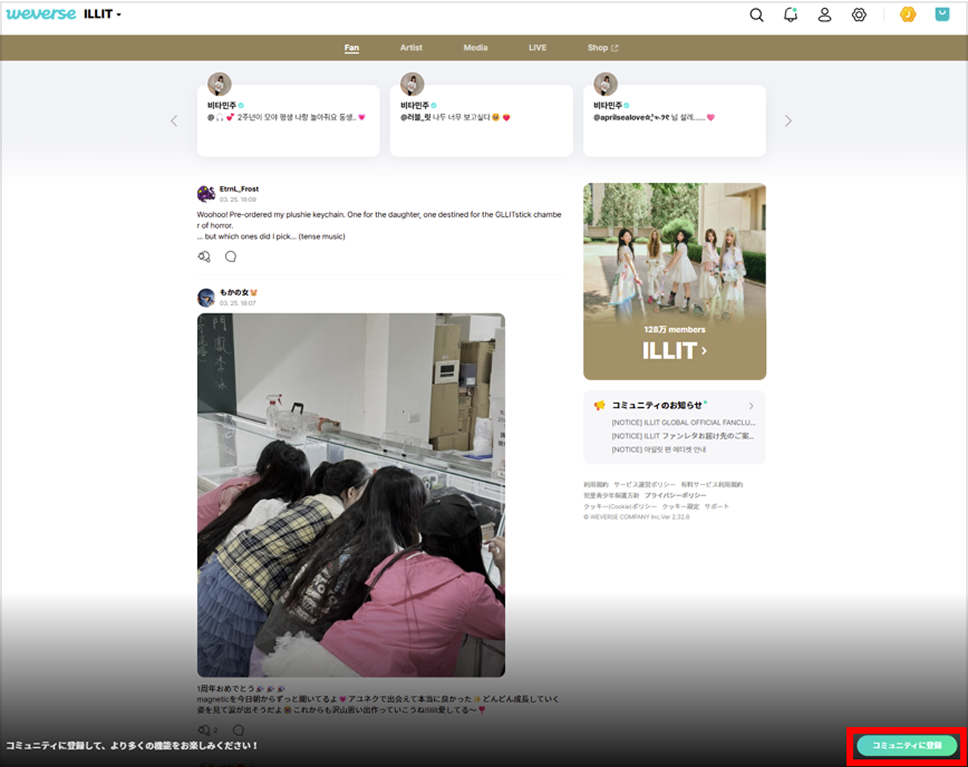Open the artist reply card mentioning @러블_릿
Screen dimensions: 968x767
[482, 121]
